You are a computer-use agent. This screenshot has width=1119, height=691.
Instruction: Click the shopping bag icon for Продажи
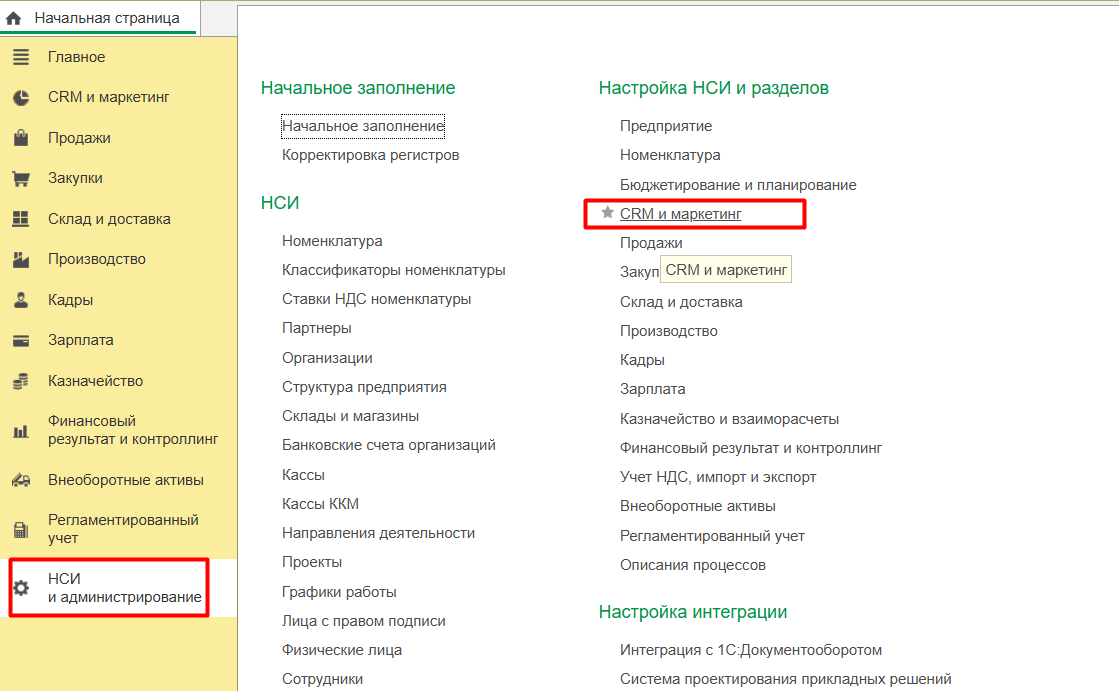click(21, 138)
